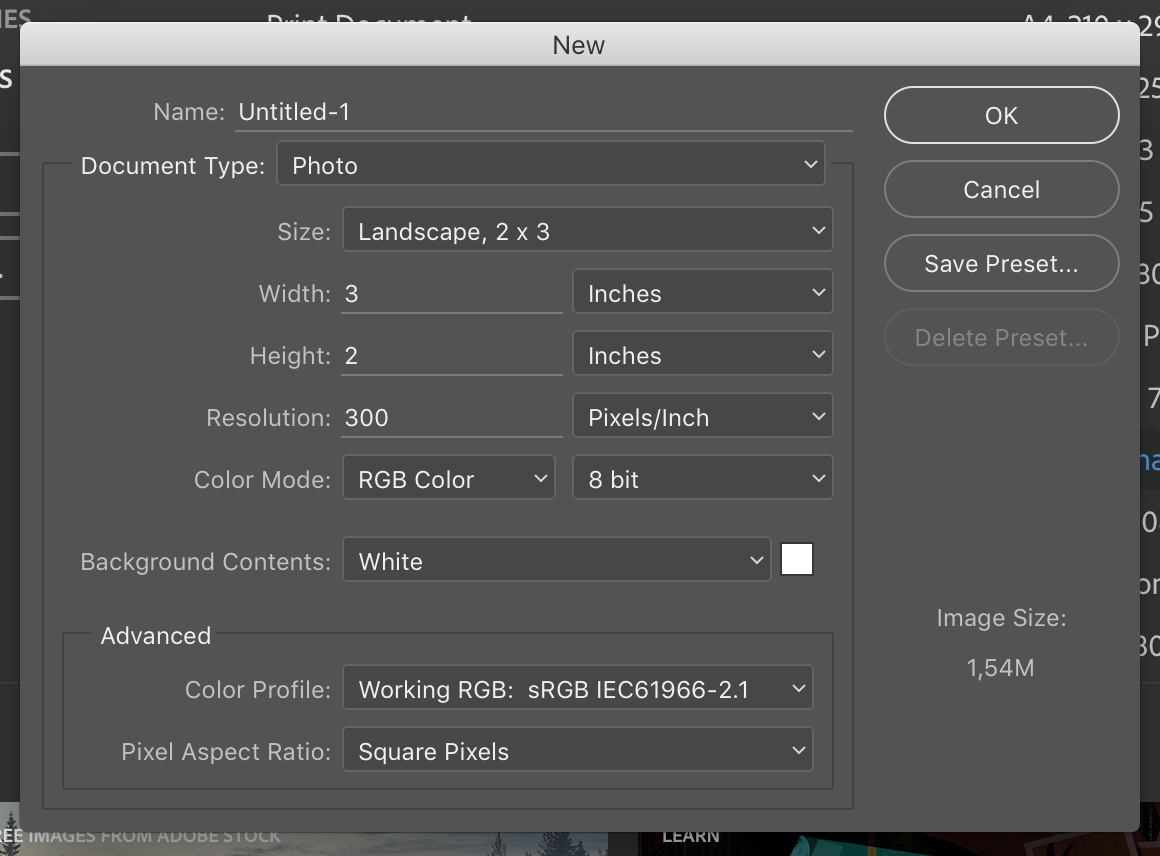
Task: Open the Background Contents dropdown
Action: point(556,560)
